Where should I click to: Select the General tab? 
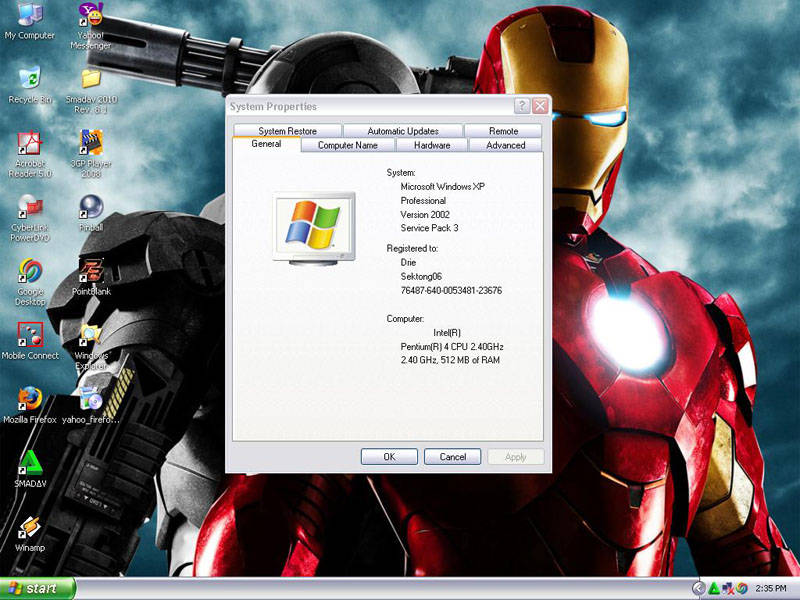pos(266,144)
